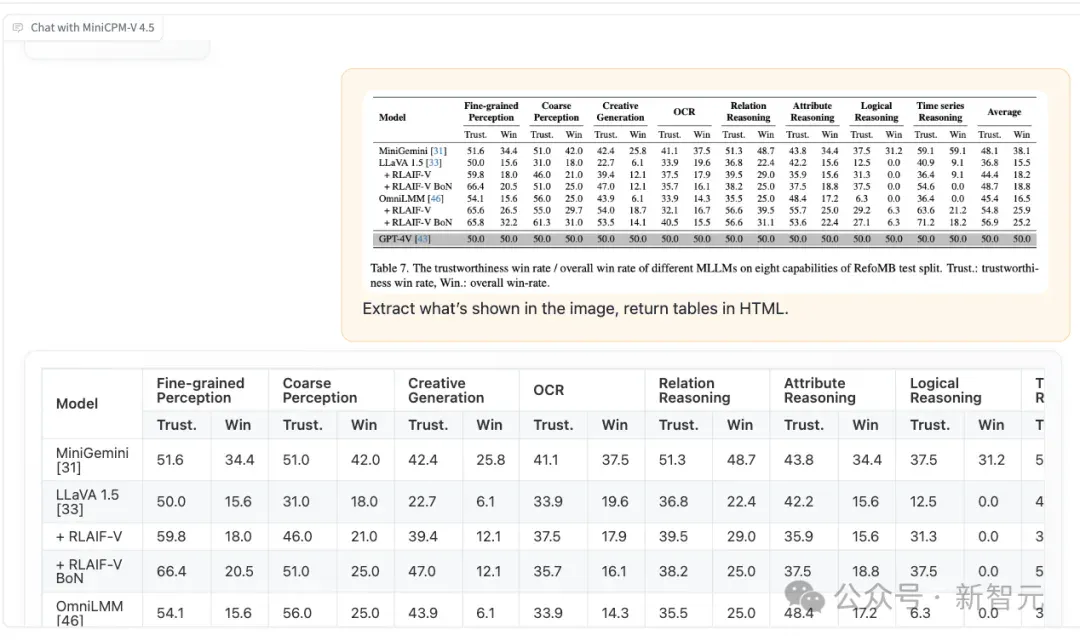This screenshot has width=1080, height=641.
Task: Select the "OmniLMM [46]" row label in the rendered table
Action: tap(92, 611)
